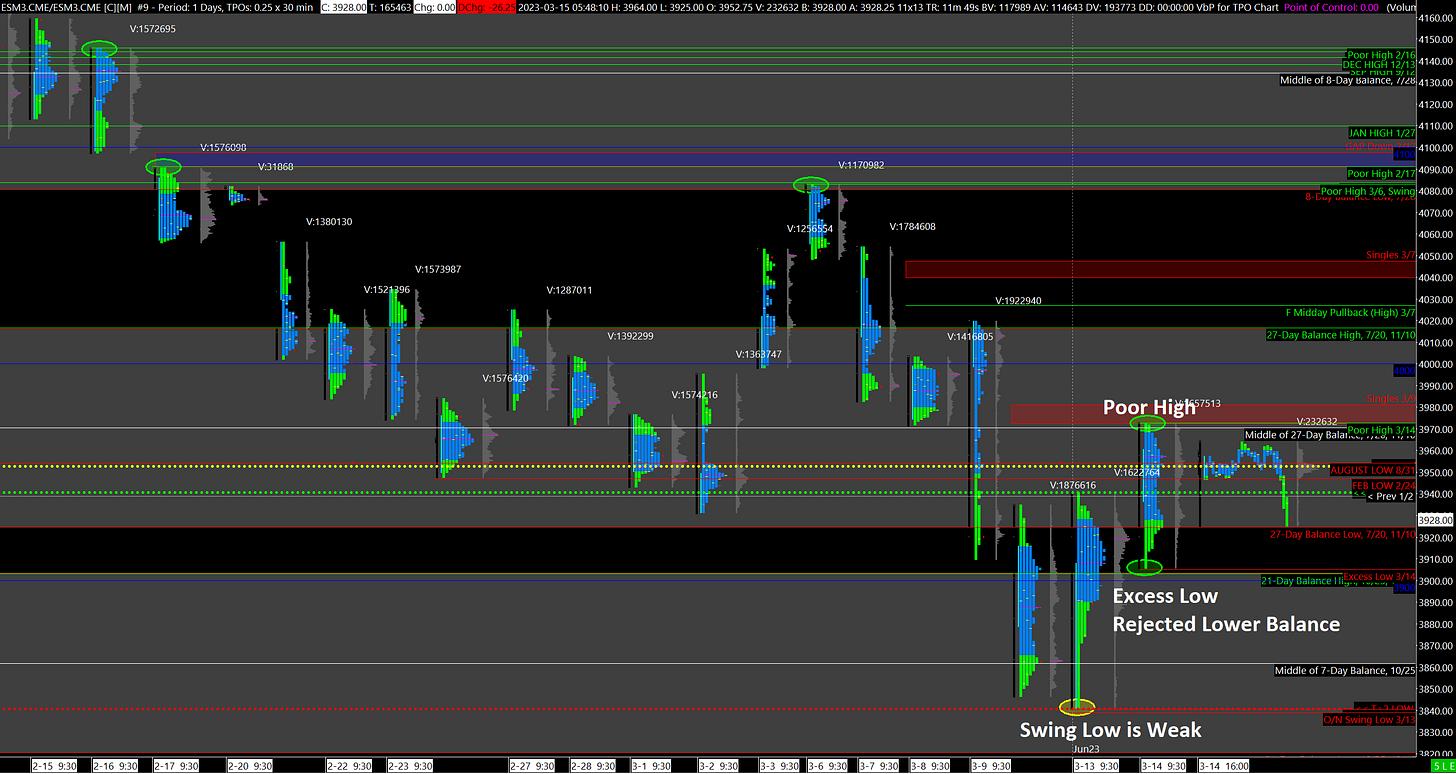Click the V:1784608 volume label
1456x774 pixels.
click(913, 227)
